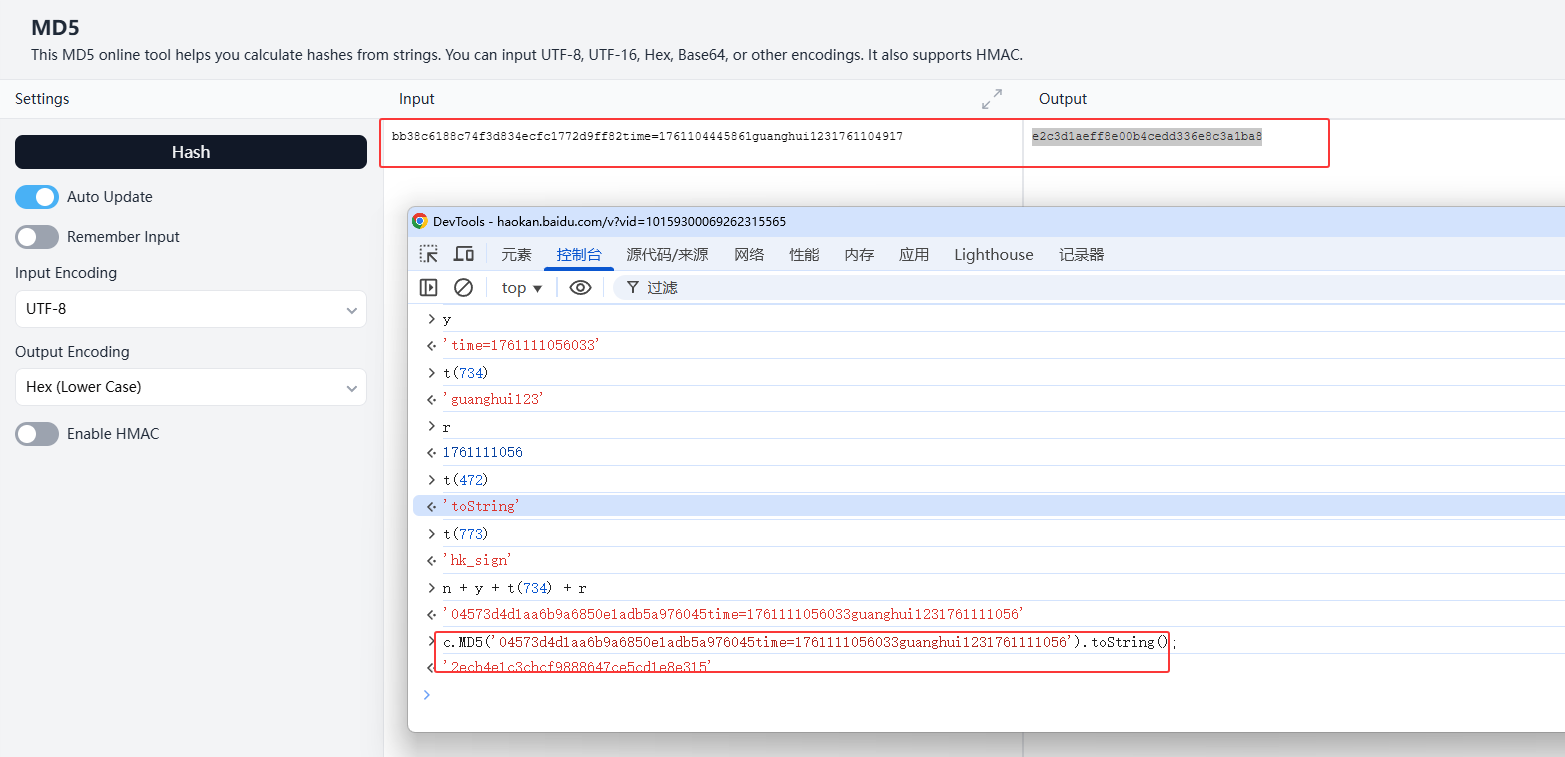Click the Hash button
The width and height of the screenshot is (1565, 757).
click(190, 152)
